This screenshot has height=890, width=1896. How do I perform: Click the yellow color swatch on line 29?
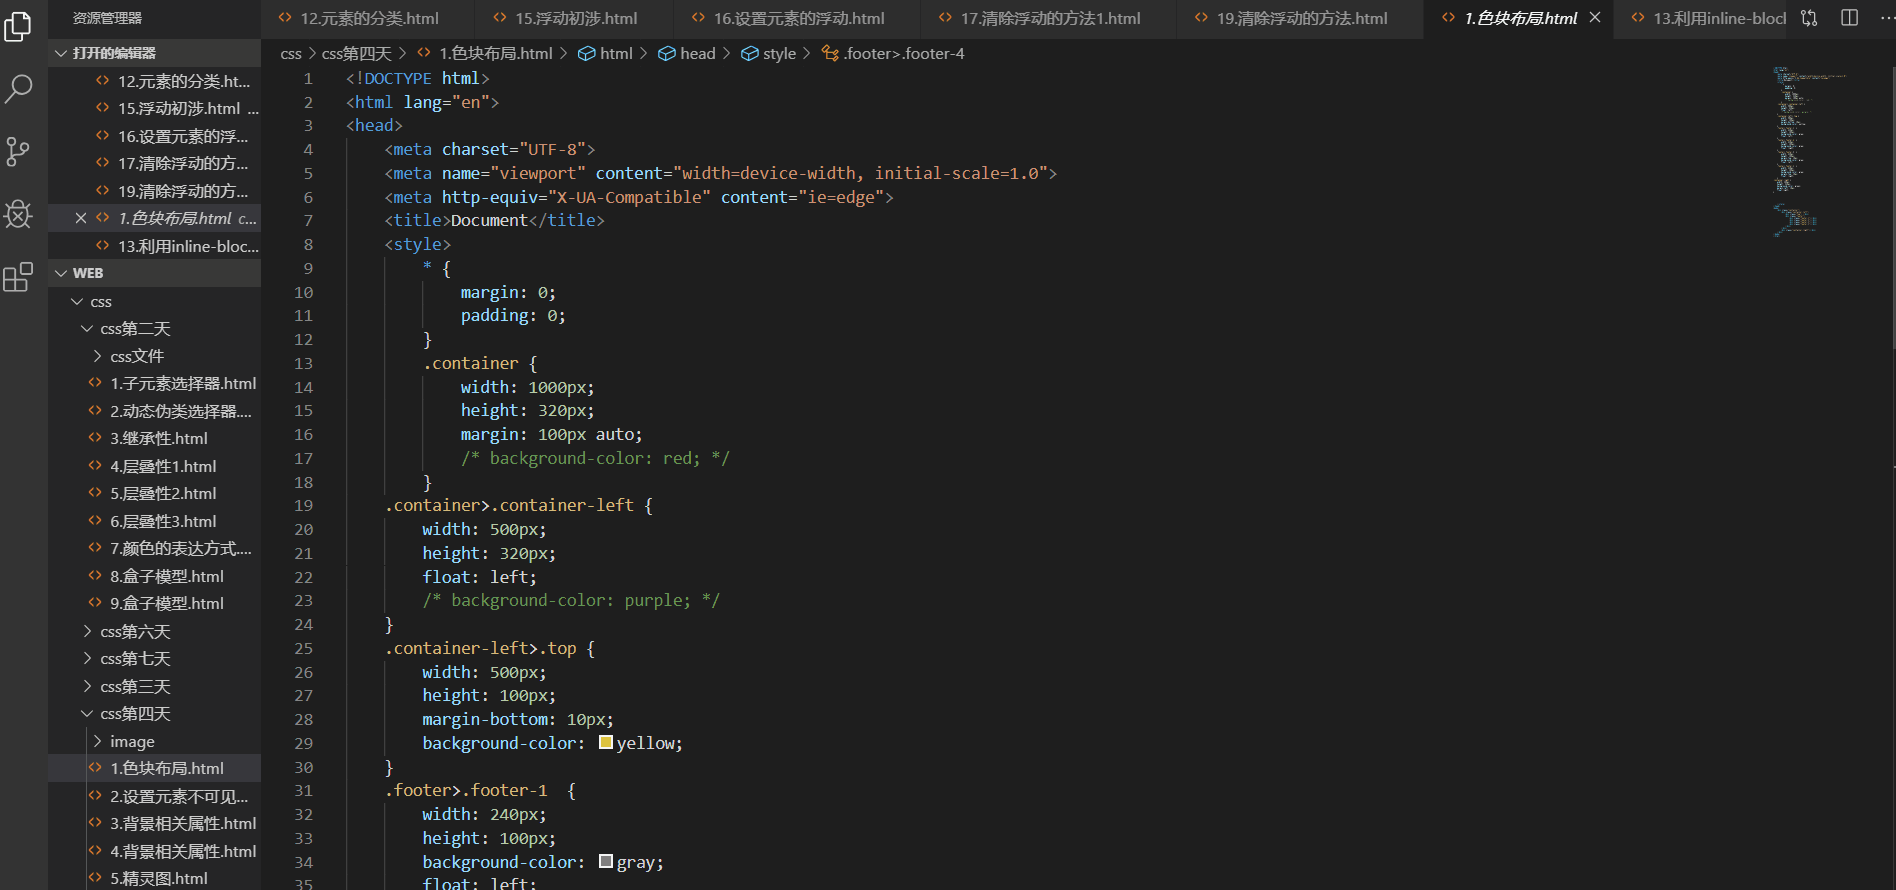pos(606,742)
